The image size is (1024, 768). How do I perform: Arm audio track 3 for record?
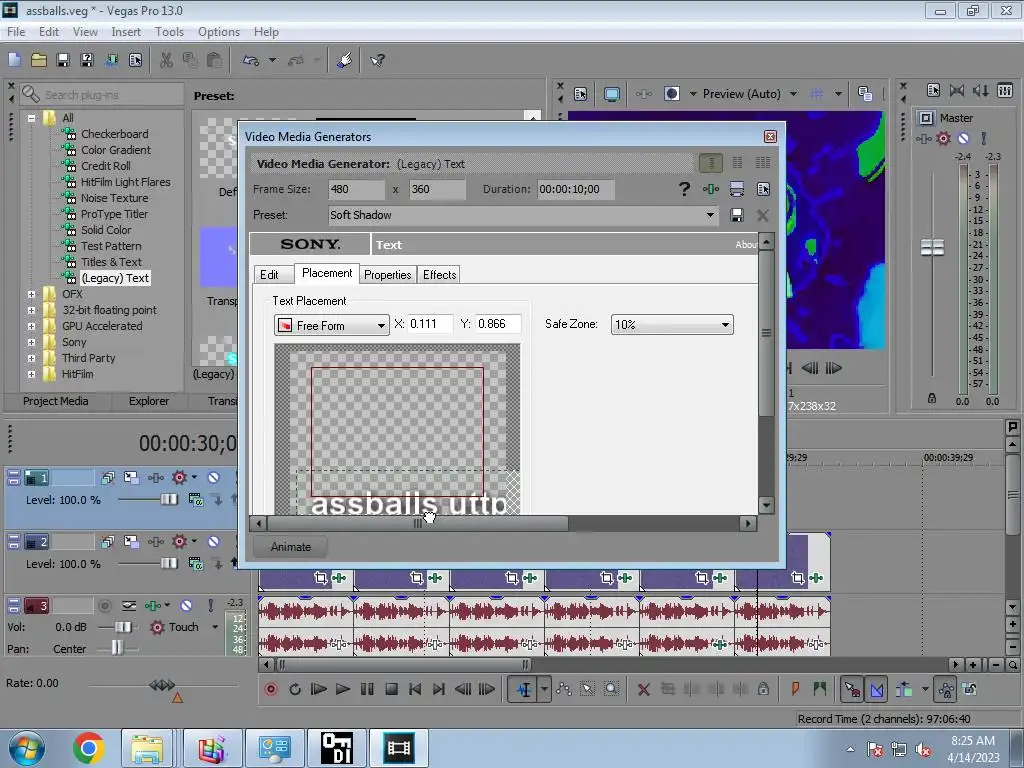tap(104, 606)
